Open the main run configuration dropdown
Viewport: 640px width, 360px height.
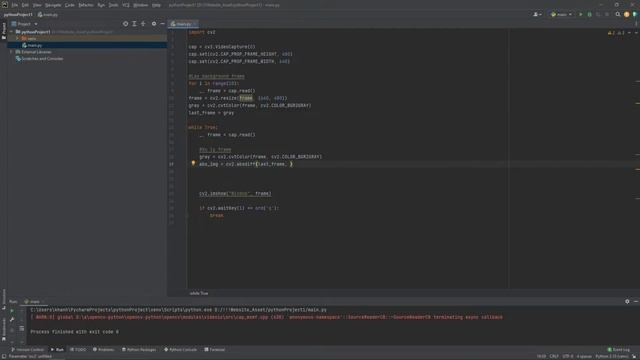[x=561, y=15]
